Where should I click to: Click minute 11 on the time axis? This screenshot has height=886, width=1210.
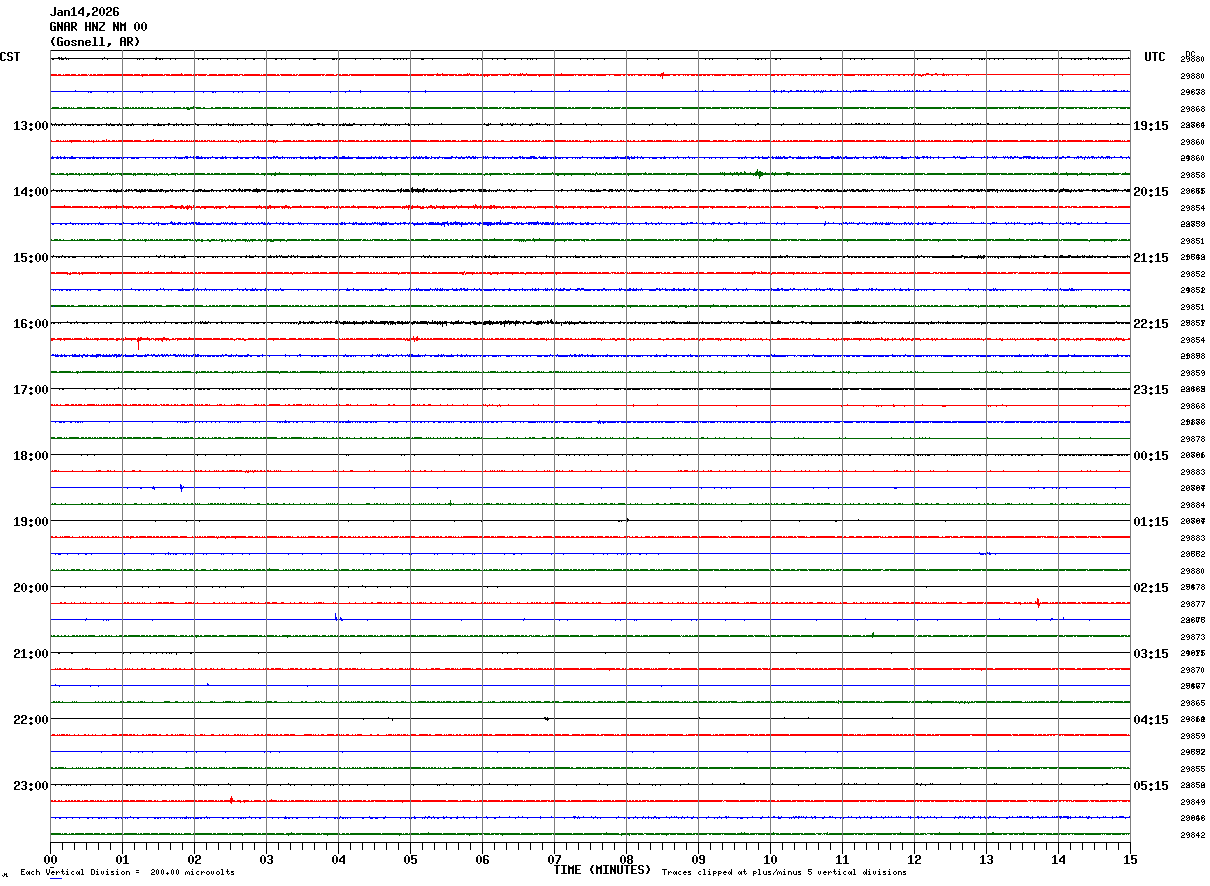[x=842, y=859]
